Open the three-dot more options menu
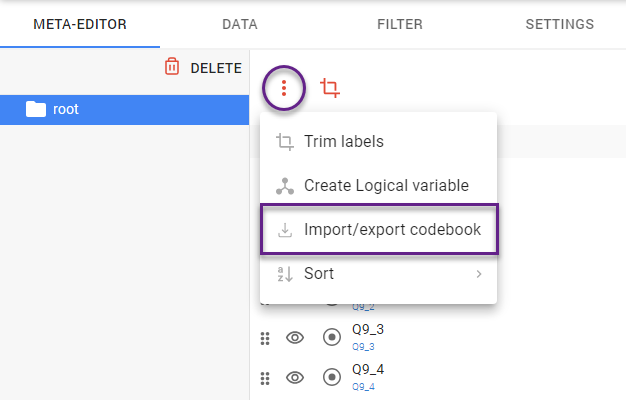The image size is (626, 400). click(x=284, y=89)
